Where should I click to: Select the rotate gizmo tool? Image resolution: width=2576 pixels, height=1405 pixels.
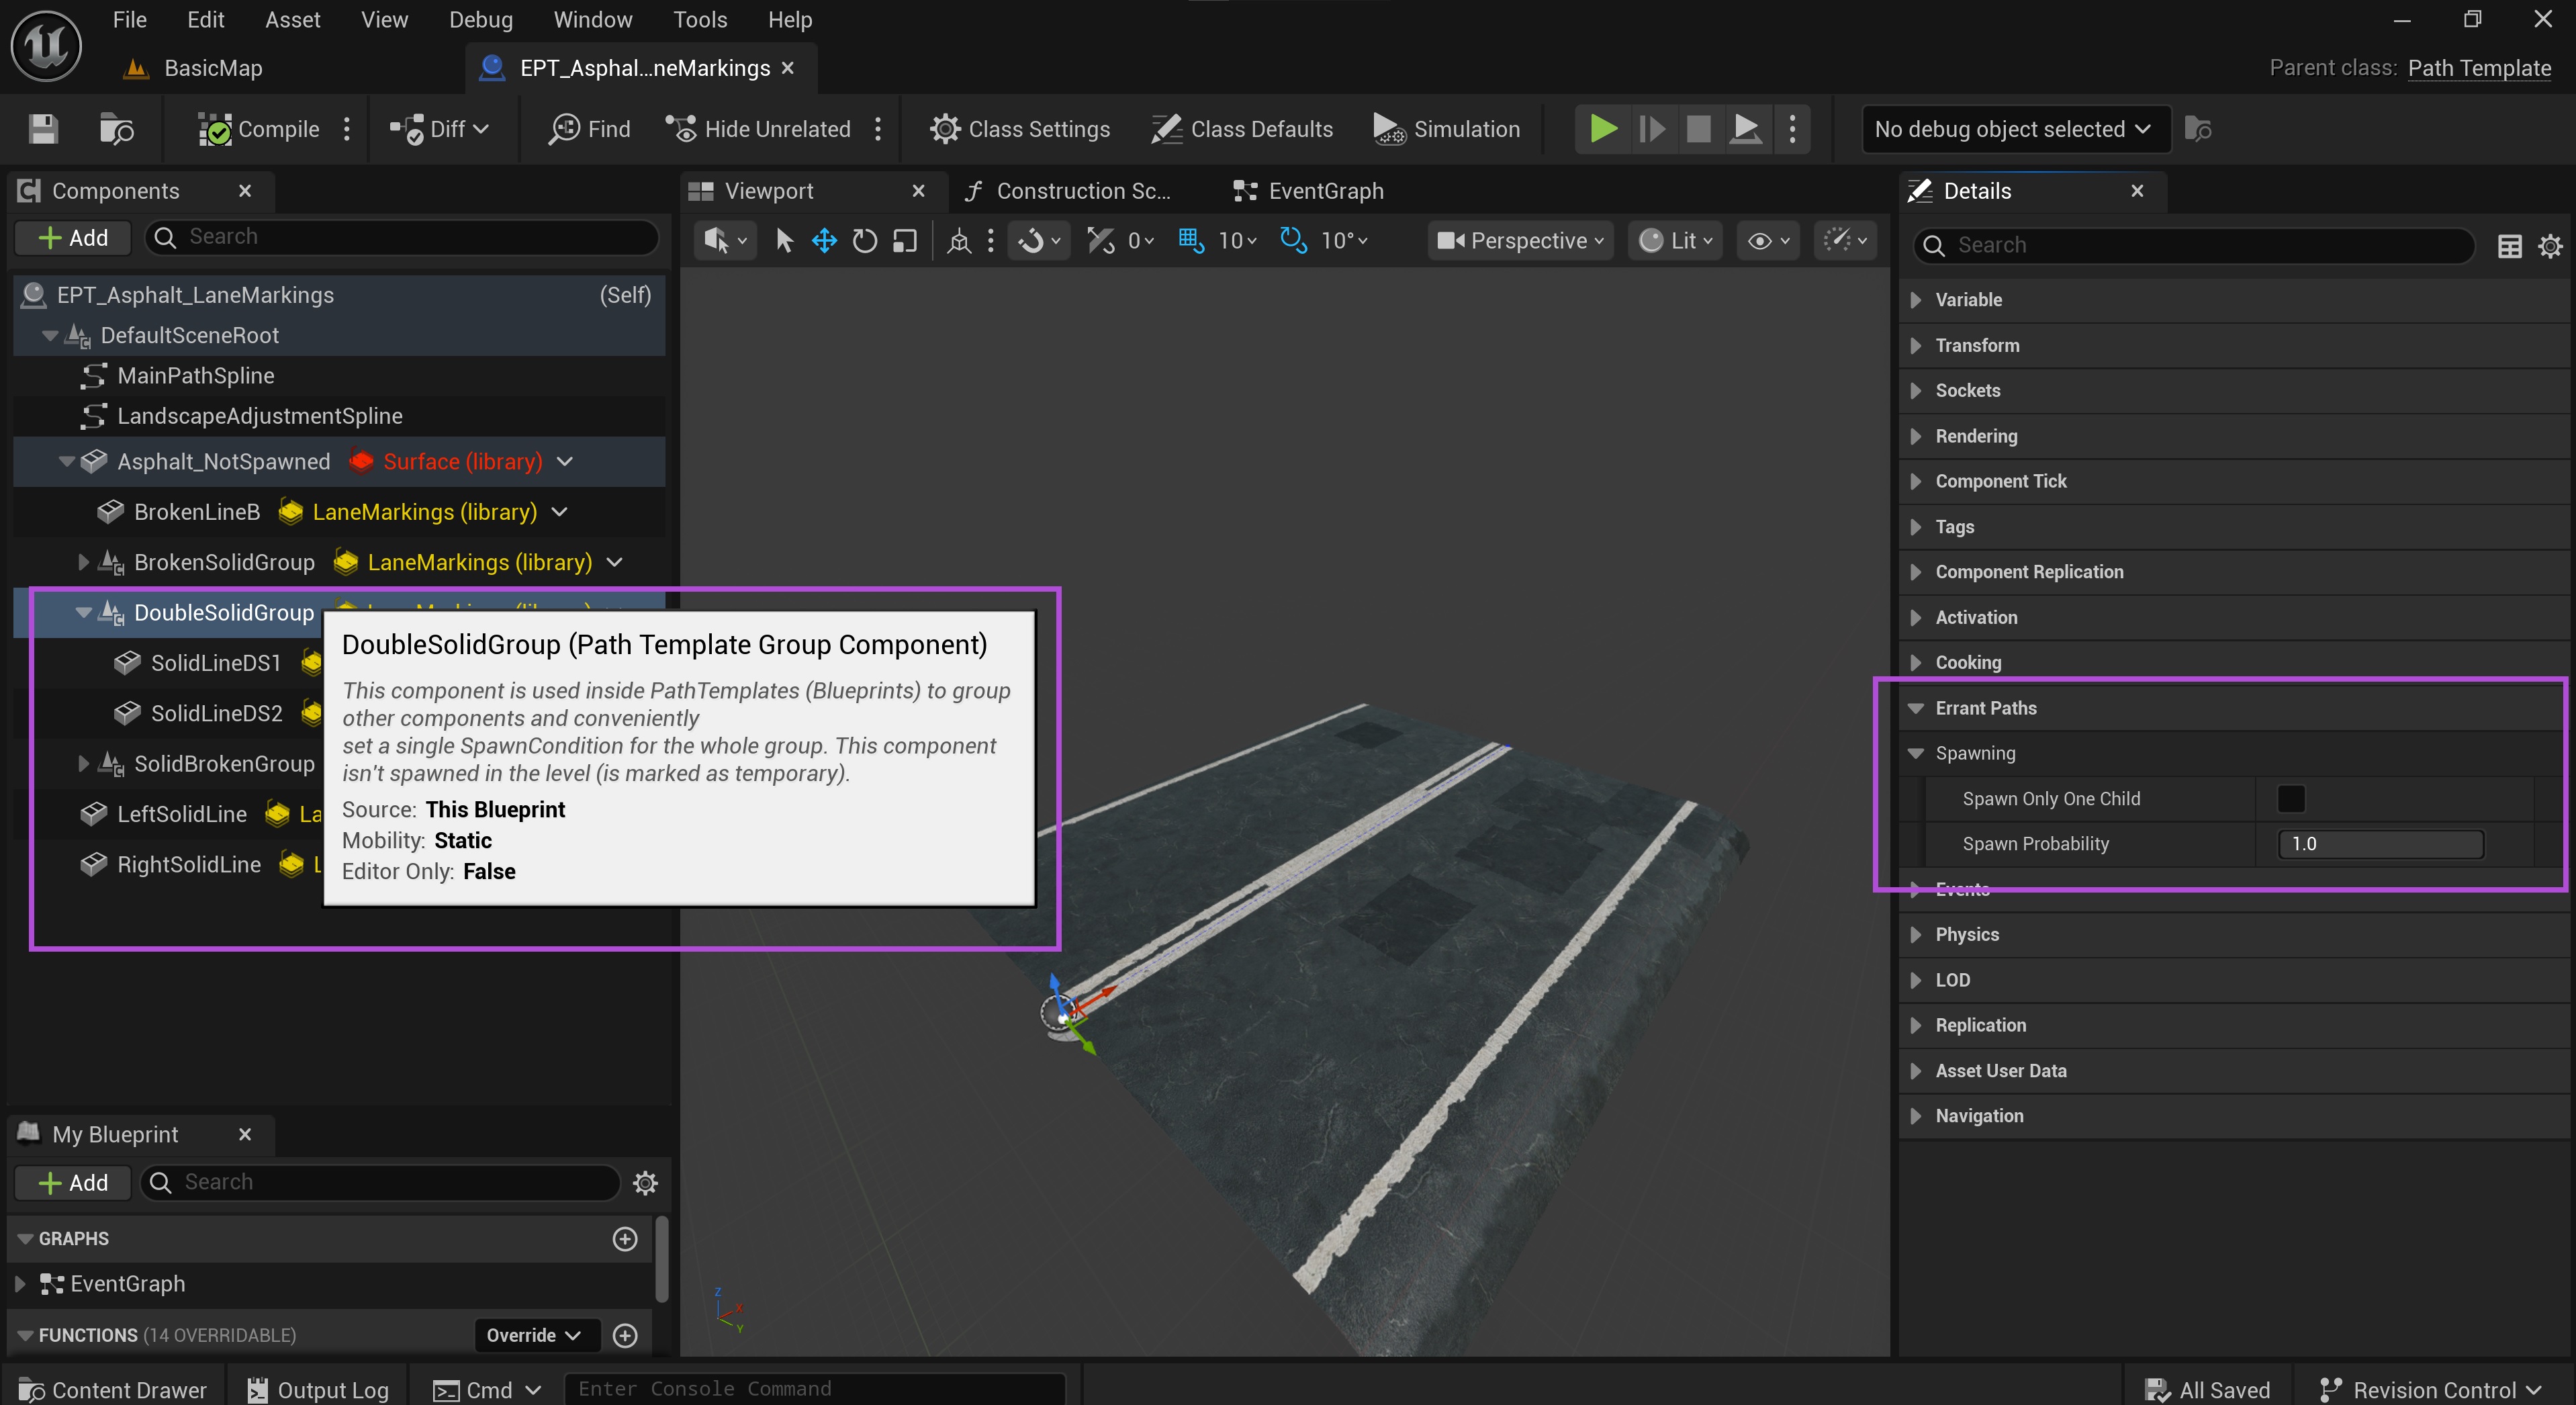864,240
